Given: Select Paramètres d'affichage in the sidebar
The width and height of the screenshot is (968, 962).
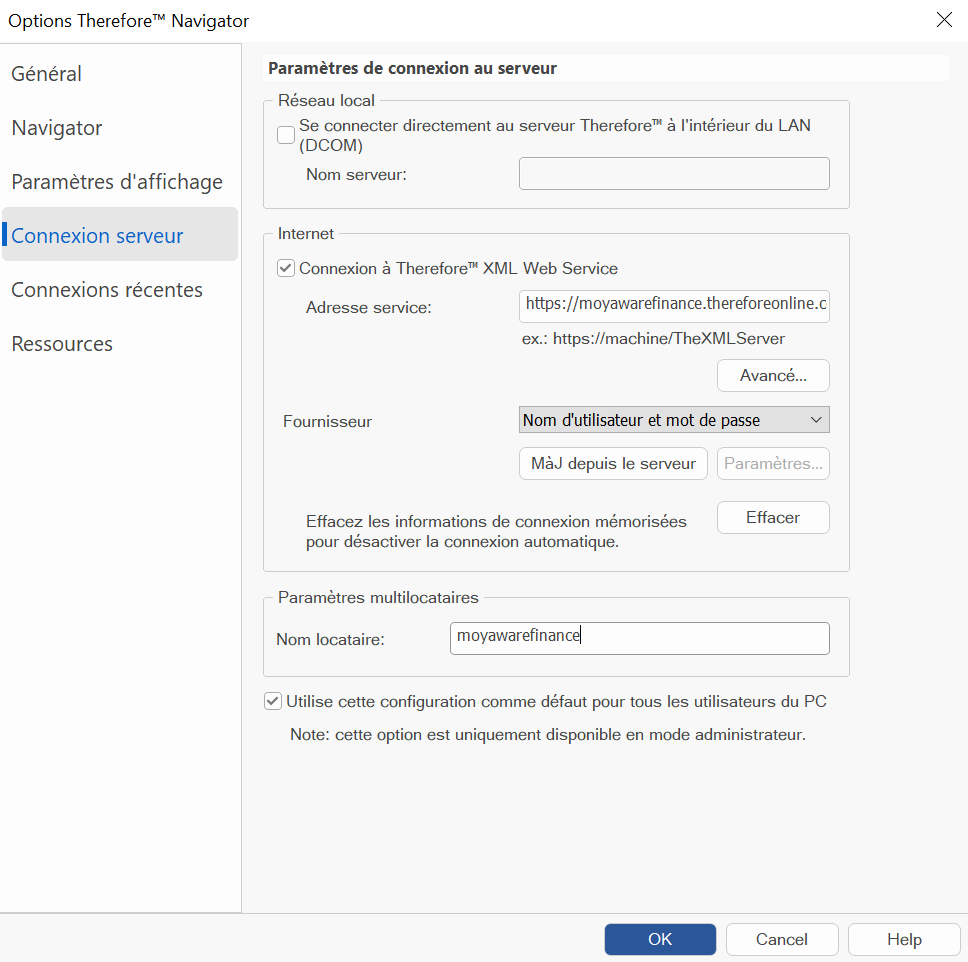Looking at the screenshot, I should pos(116,181).
